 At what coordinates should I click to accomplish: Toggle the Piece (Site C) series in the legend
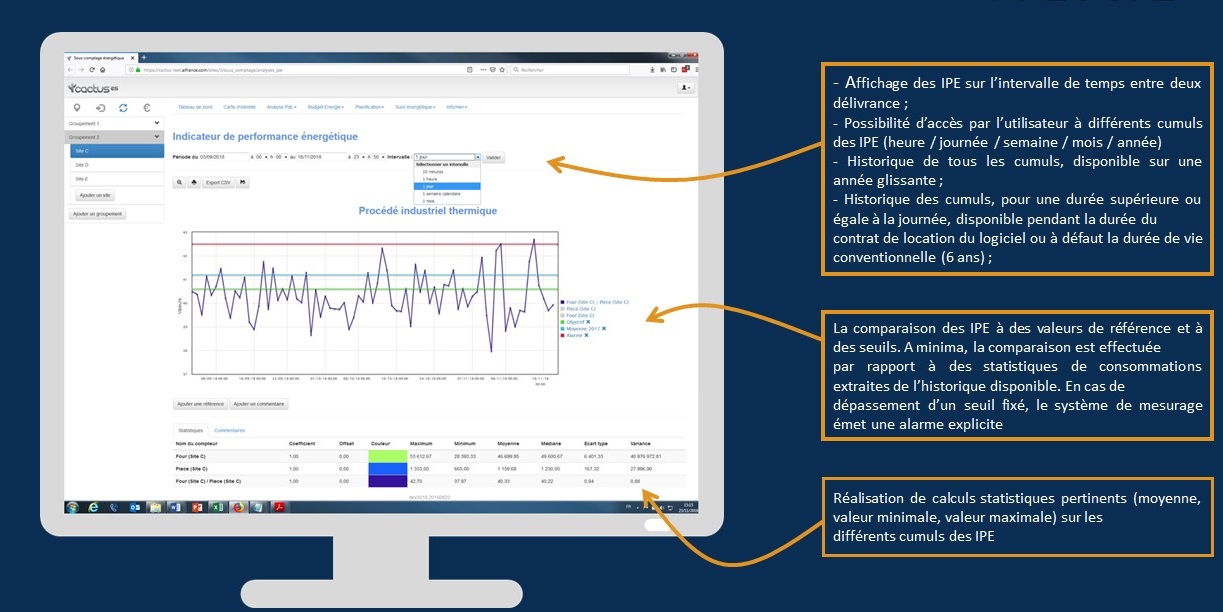coord(580,309)
